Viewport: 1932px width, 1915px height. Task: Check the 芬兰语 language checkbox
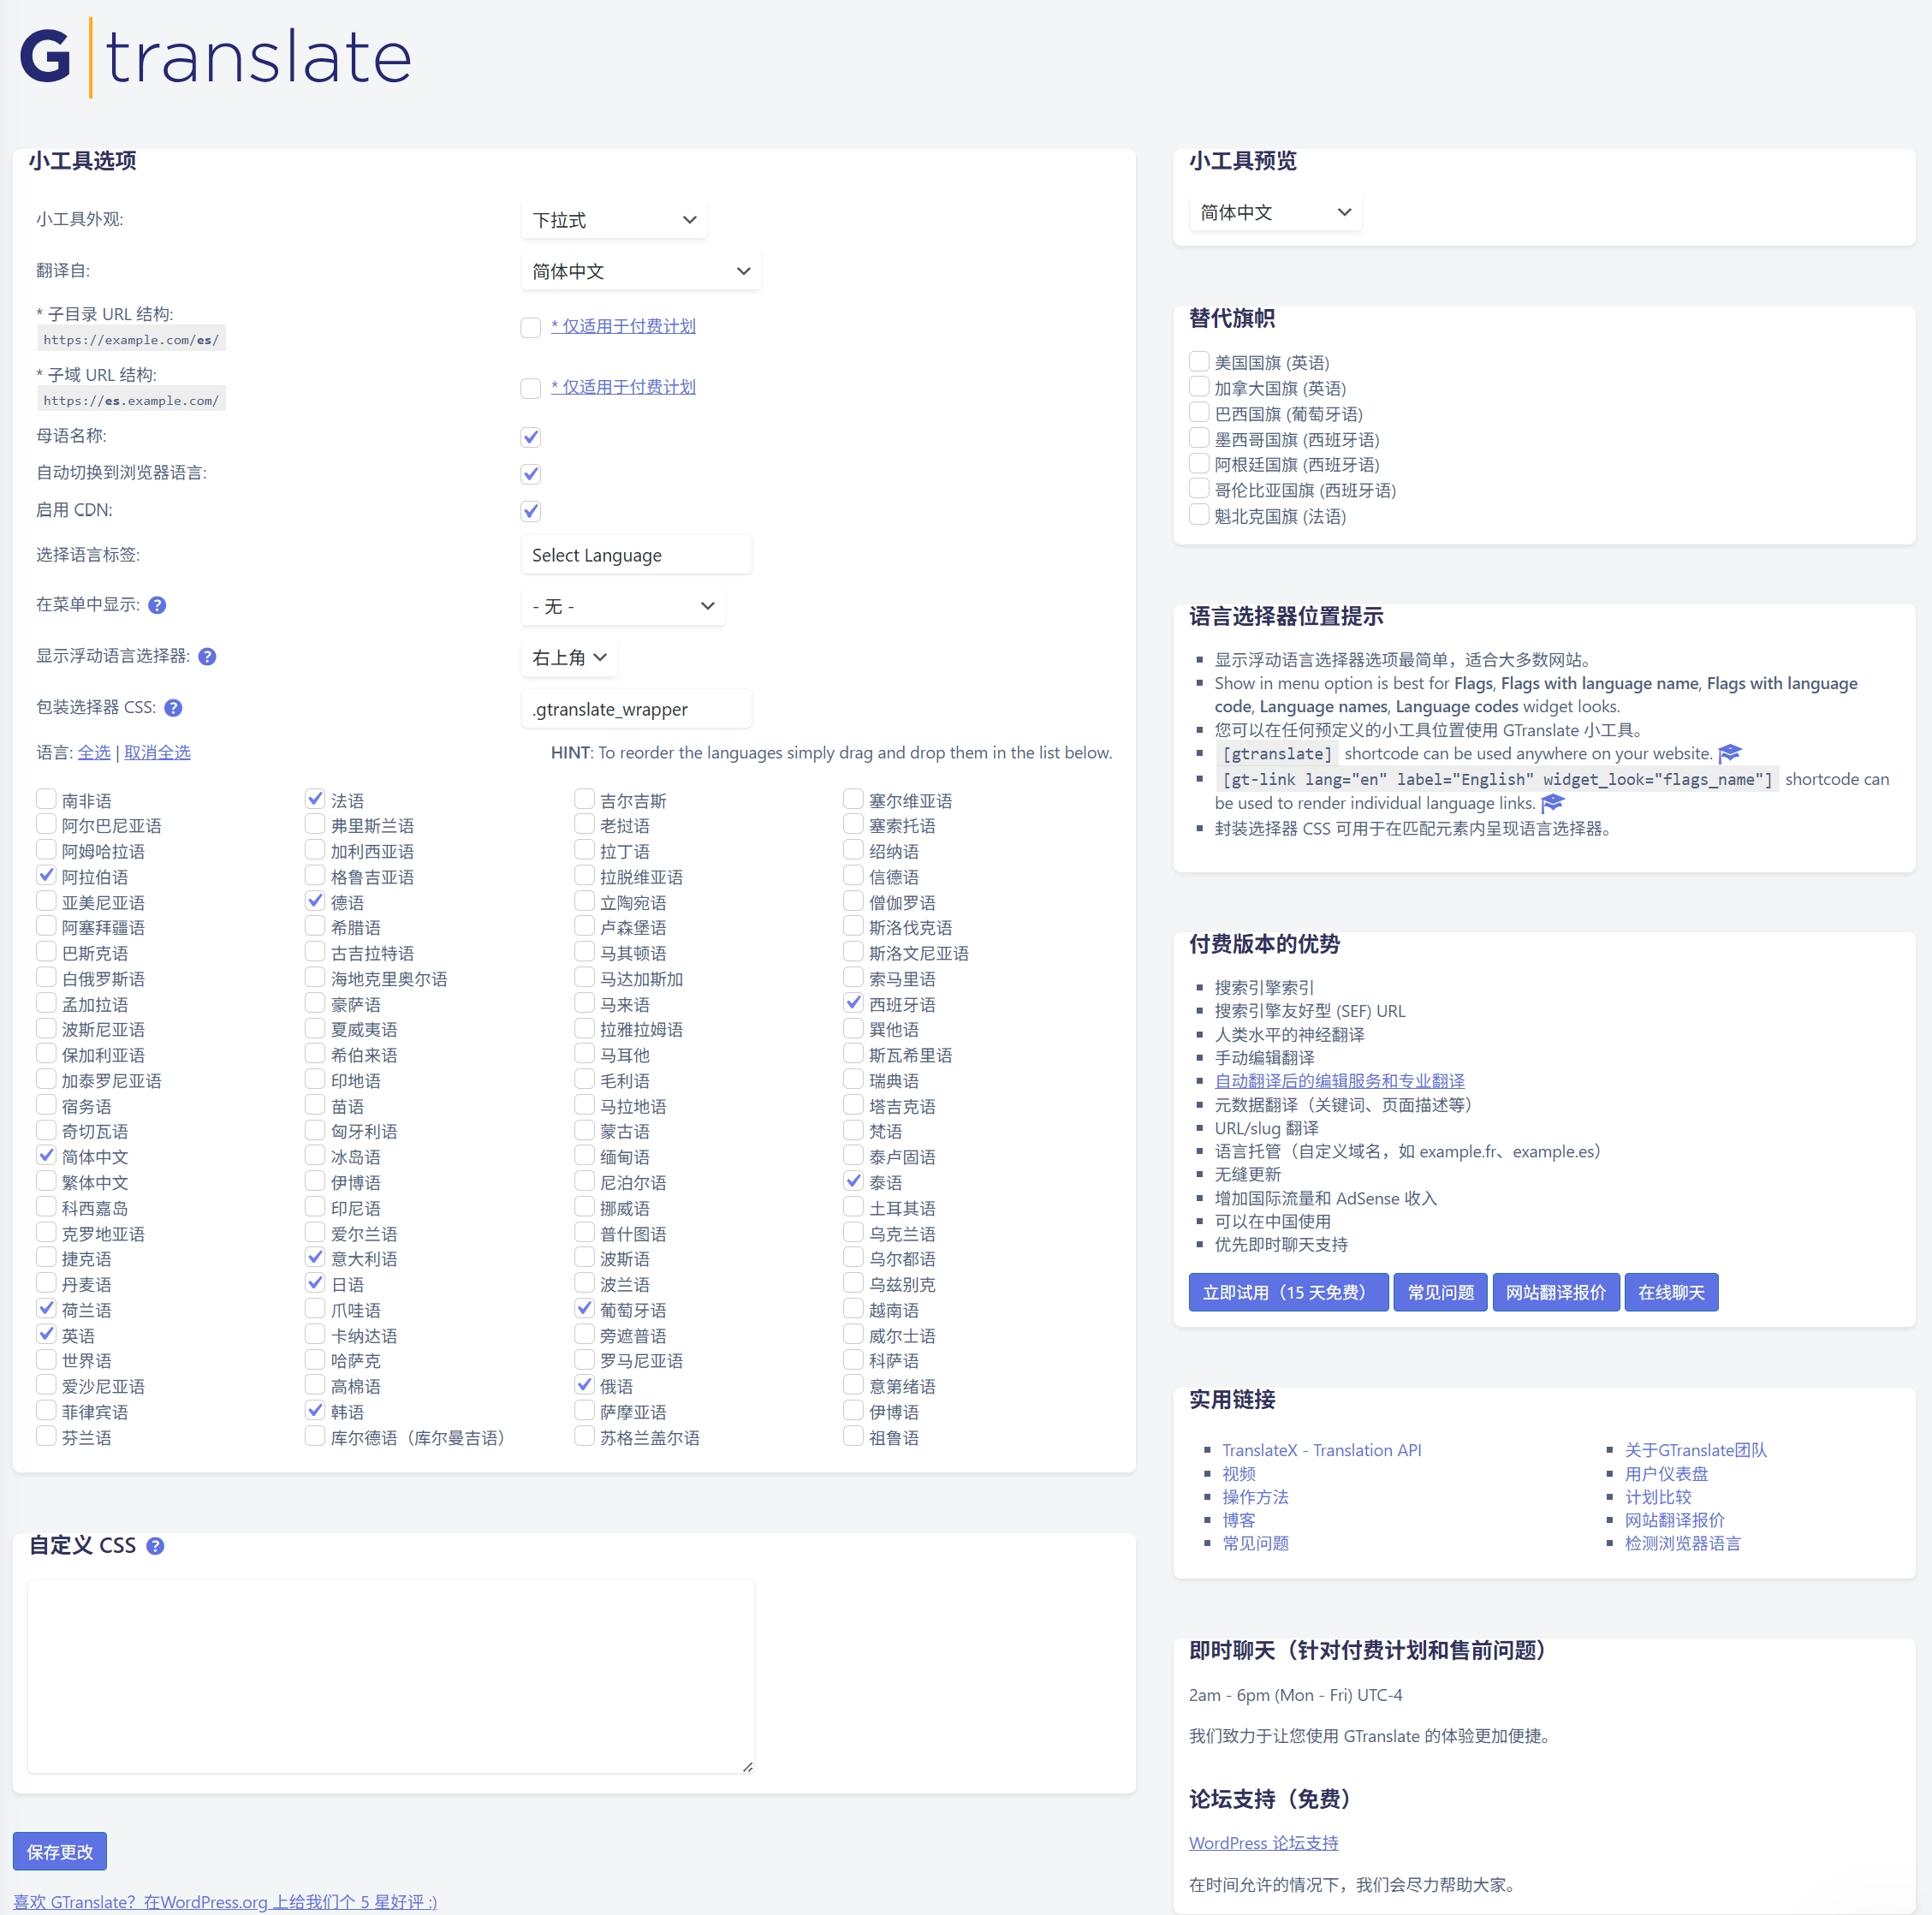coord(46,1436)
